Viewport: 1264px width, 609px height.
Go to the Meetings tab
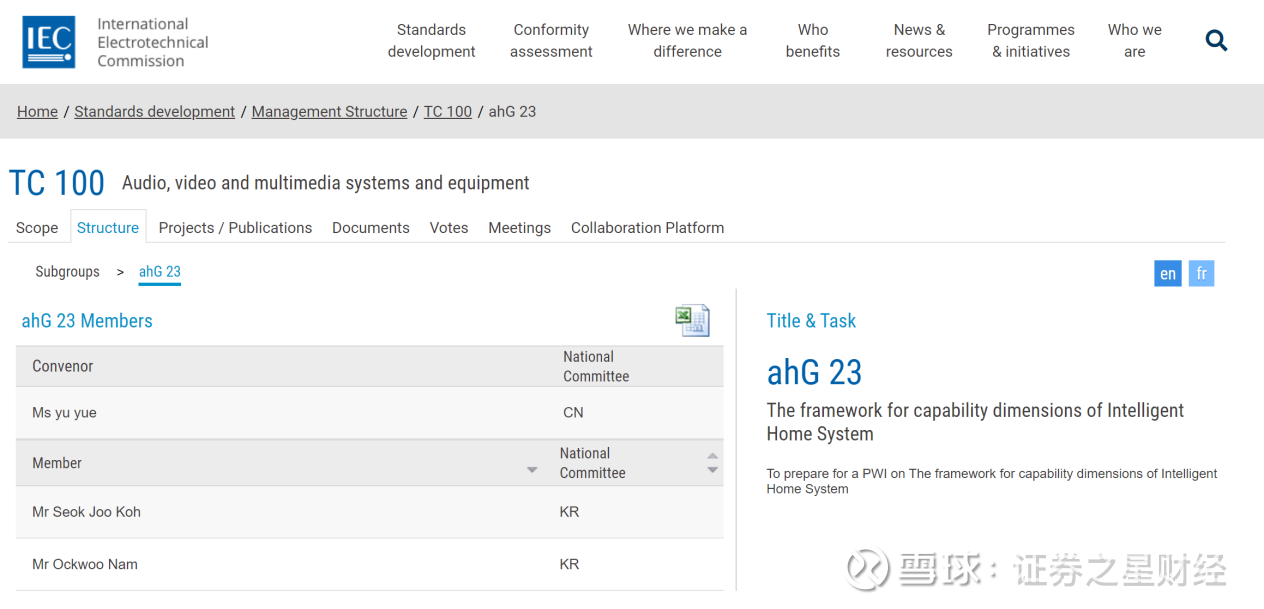tap(519, 228)
